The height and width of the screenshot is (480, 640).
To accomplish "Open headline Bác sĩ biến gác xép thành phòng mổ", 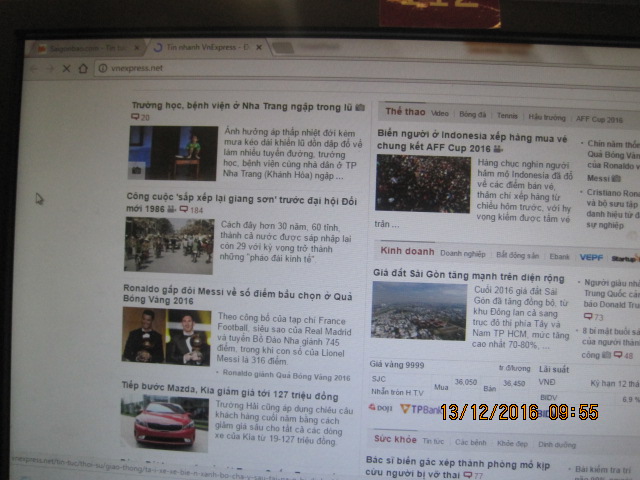I will 457,467.
